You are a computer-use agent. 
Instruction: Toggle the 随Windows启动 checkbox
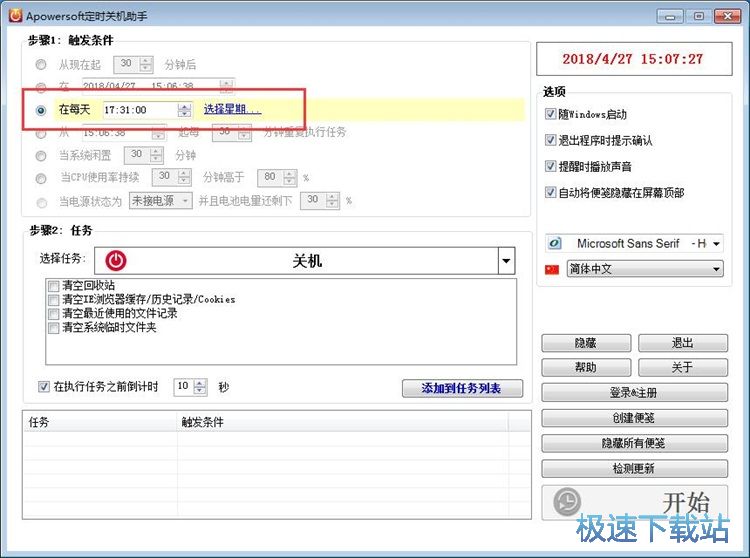[x=550, y=114]
